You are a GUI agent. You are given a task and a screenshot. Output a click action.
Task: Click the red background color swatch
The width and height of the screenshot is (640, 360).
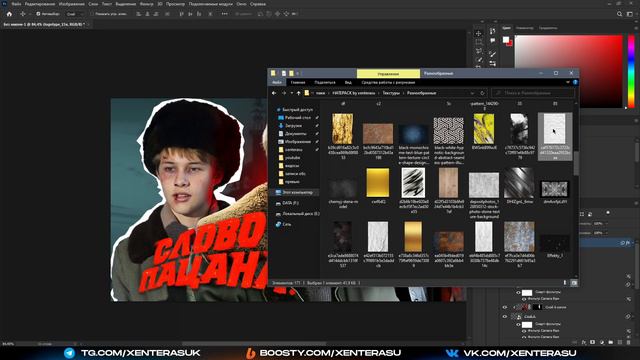click(510, 43)
